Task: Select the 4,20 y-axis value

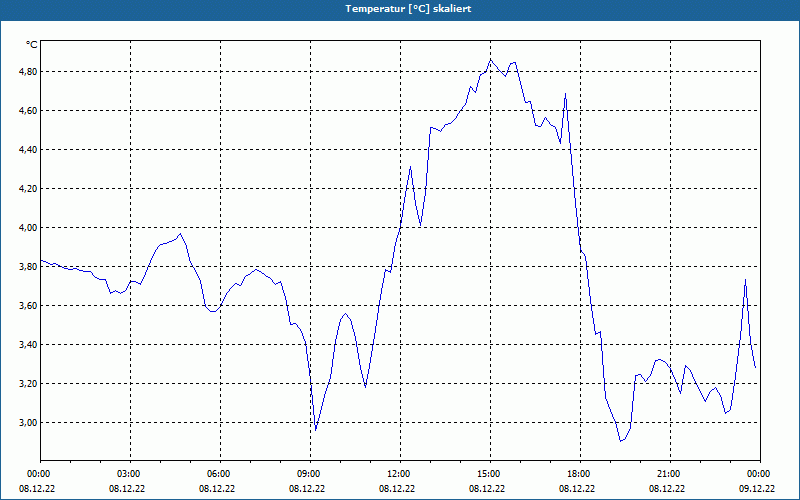Action: [x=28, y=188]
